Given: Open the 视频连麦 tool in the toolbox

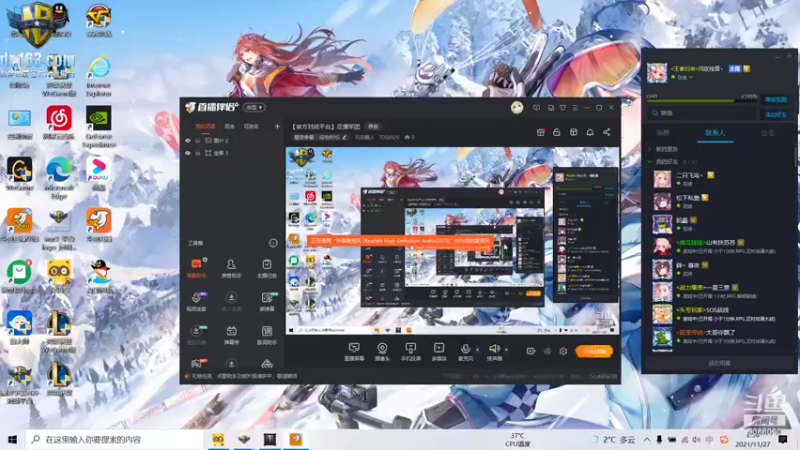Looking at the screenshot, I should pos(196,302).
